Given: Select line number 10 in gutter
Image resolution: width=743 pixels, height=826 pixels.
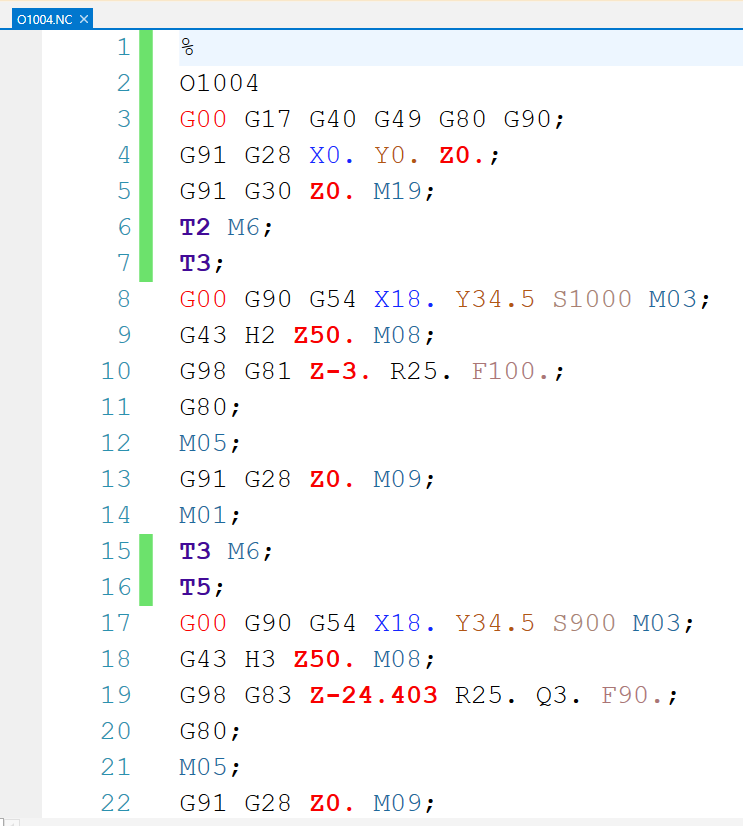Looking at the screenshot, I should tap(116, 371).
